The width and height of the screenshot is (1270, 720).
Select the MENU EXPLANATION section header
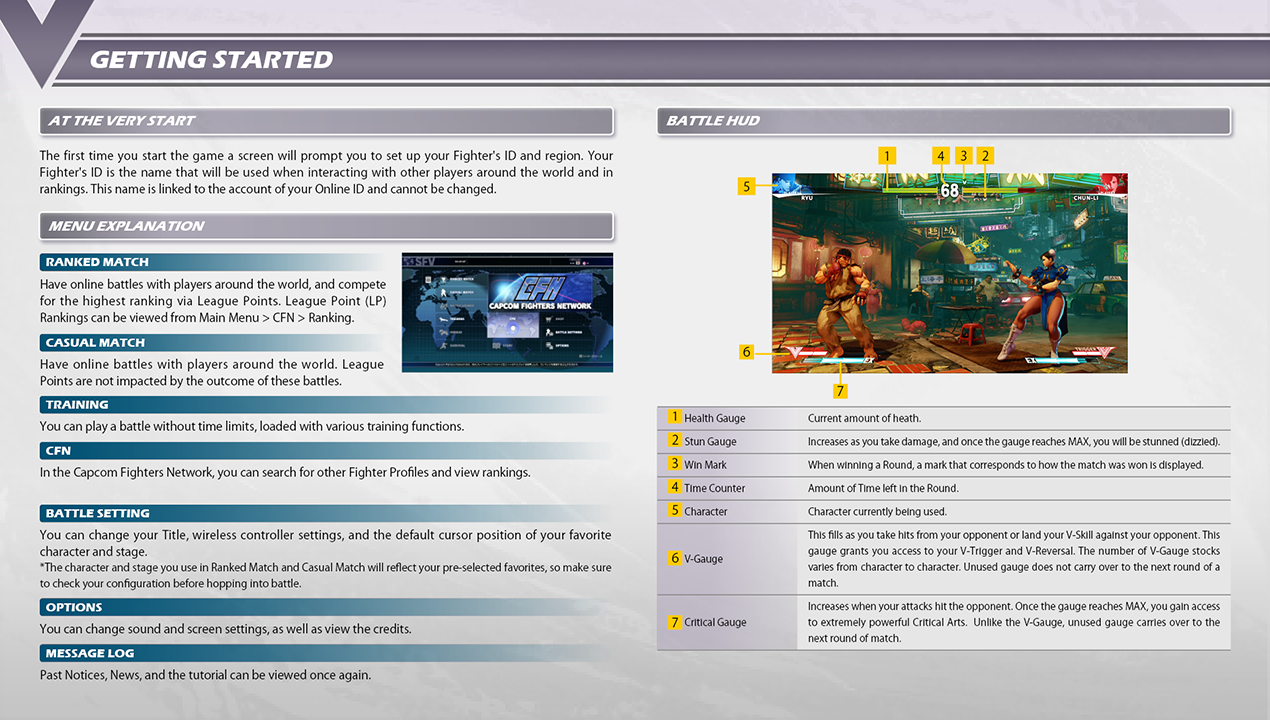pyautogui.click(x=326, y=226)
